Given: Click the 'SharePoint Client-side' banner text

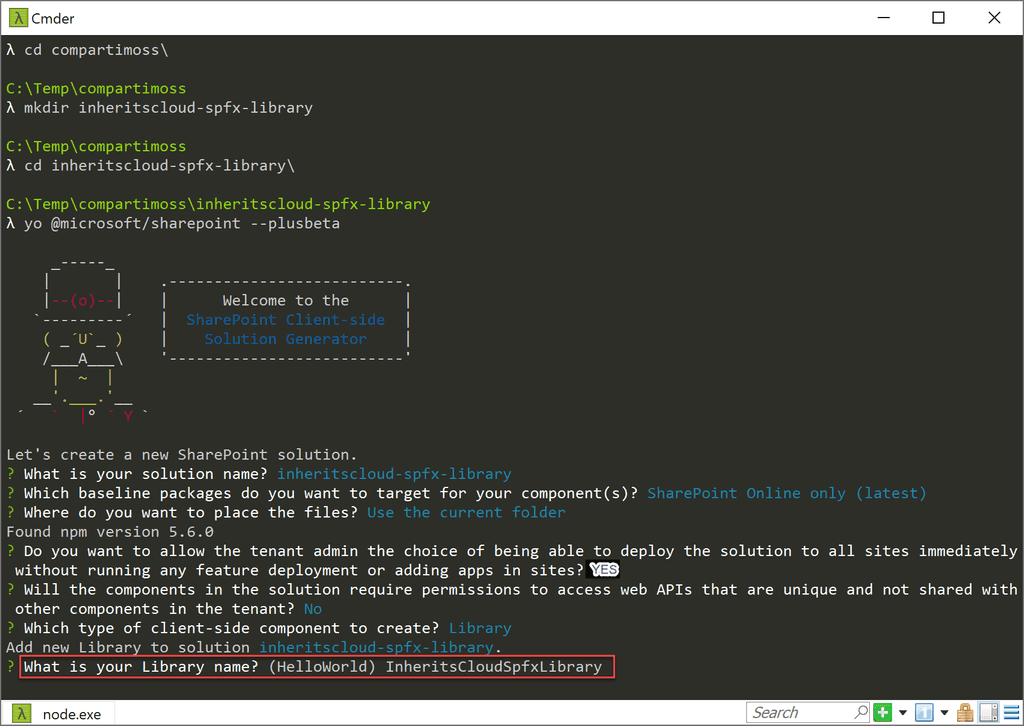Looking at the screenshot, I should coord(285,320).
